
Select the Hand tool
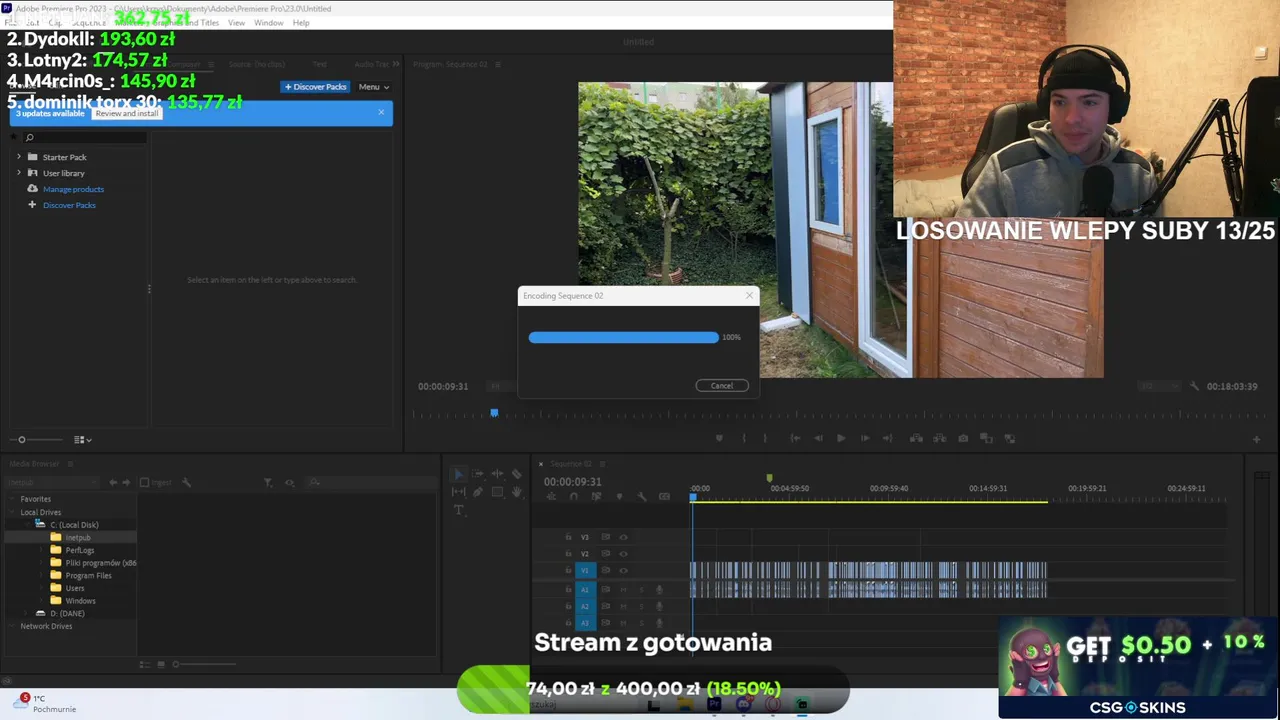pyautogui.click(x=516, y=492)
